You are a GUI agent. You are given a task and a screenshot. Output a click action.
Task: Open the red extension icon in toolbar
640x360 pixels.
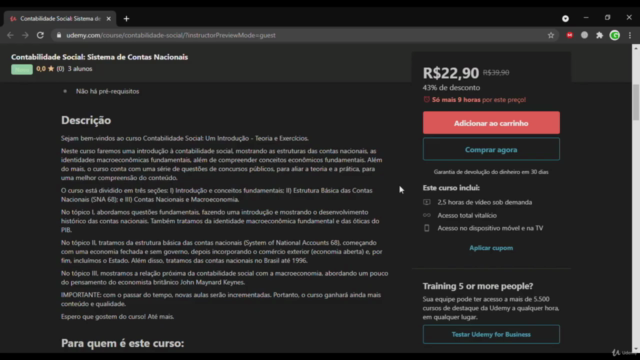point(570,36)
